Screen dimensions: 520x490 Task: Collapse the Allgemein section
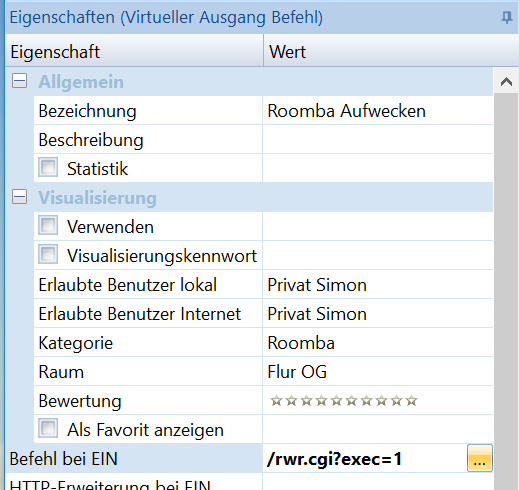click(19, 81)
